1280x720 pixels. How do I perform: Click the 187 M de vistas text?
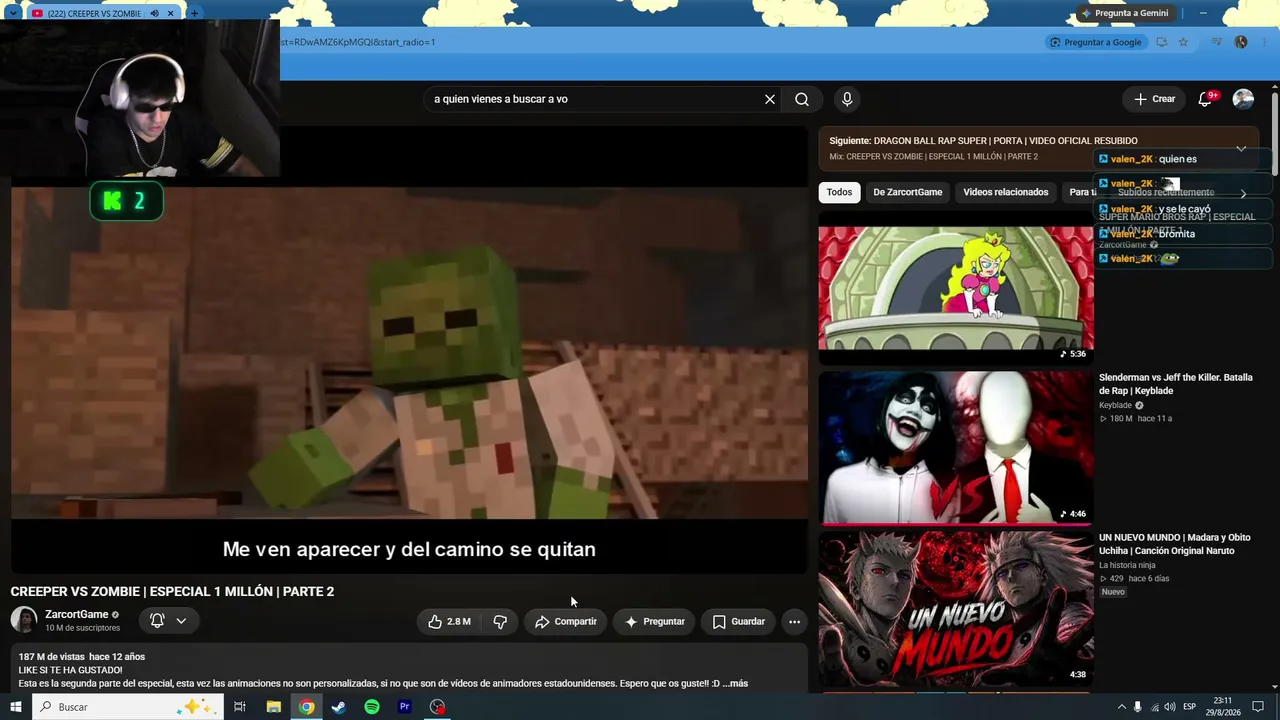(51, 657)
